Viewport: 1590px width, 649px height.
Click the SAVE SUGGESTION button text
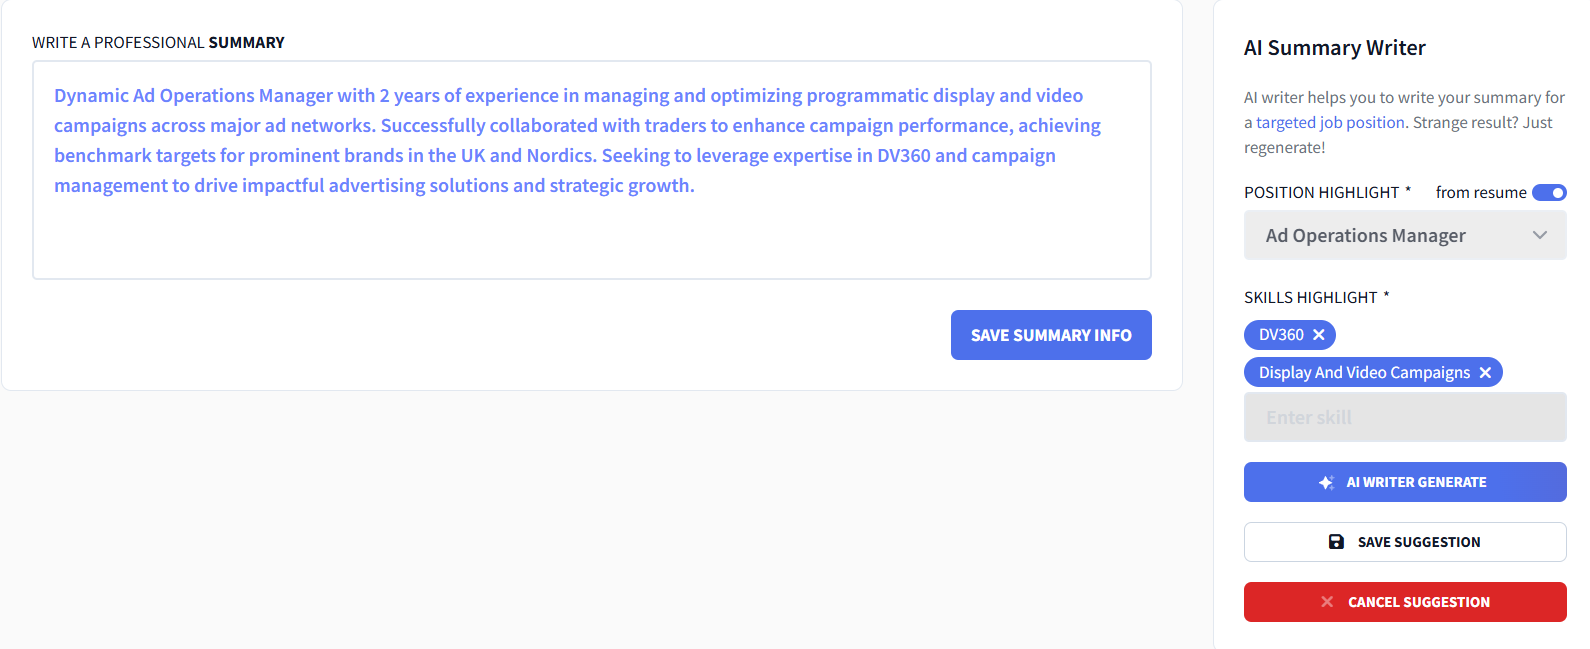(1418, 542)
